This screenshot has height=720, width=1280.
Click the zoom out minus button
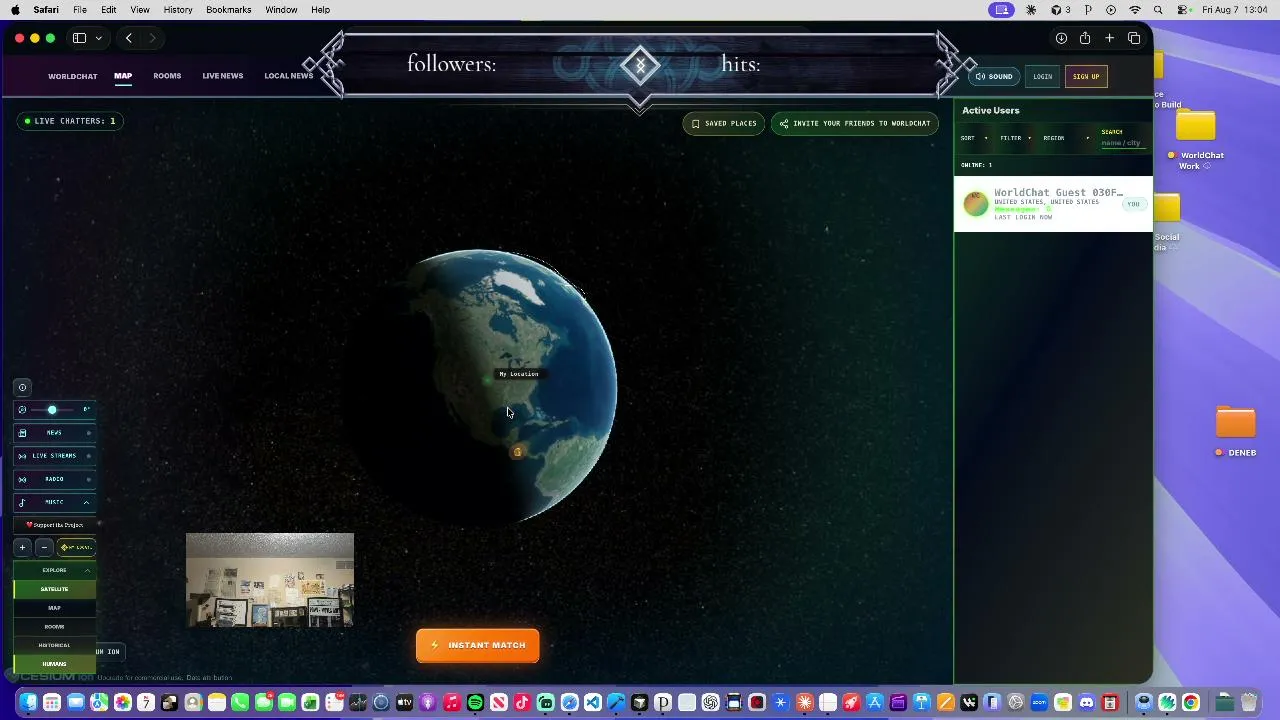[44, 547]
